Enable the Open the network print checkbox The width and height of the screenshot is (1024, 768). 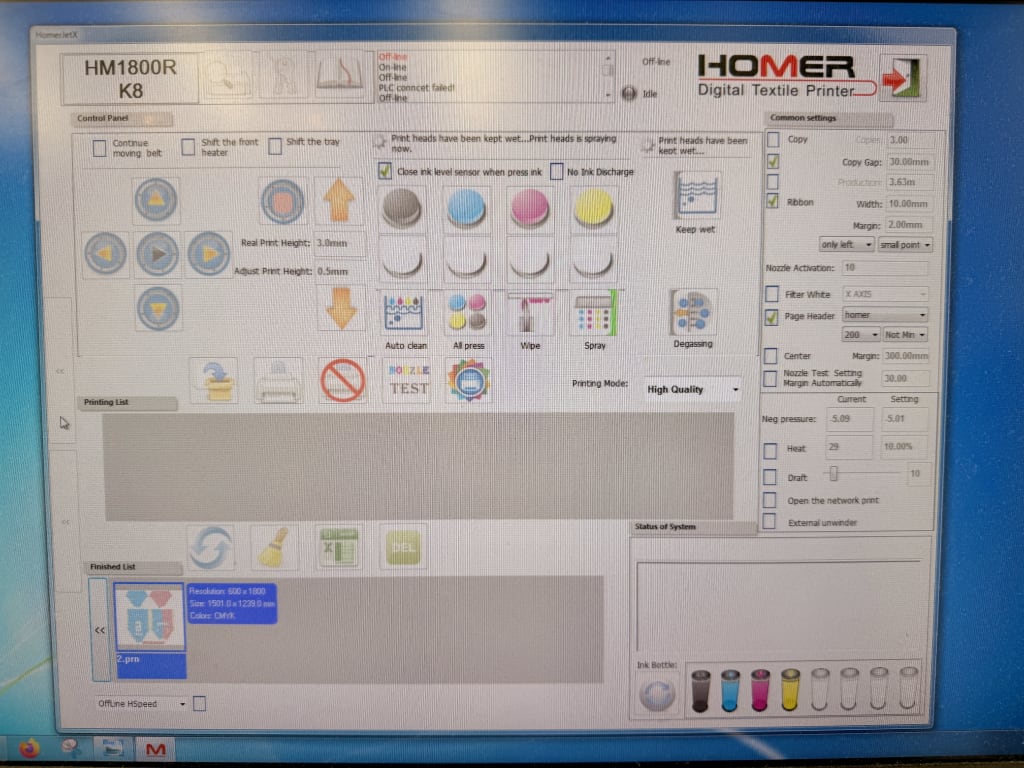(770, 501)
